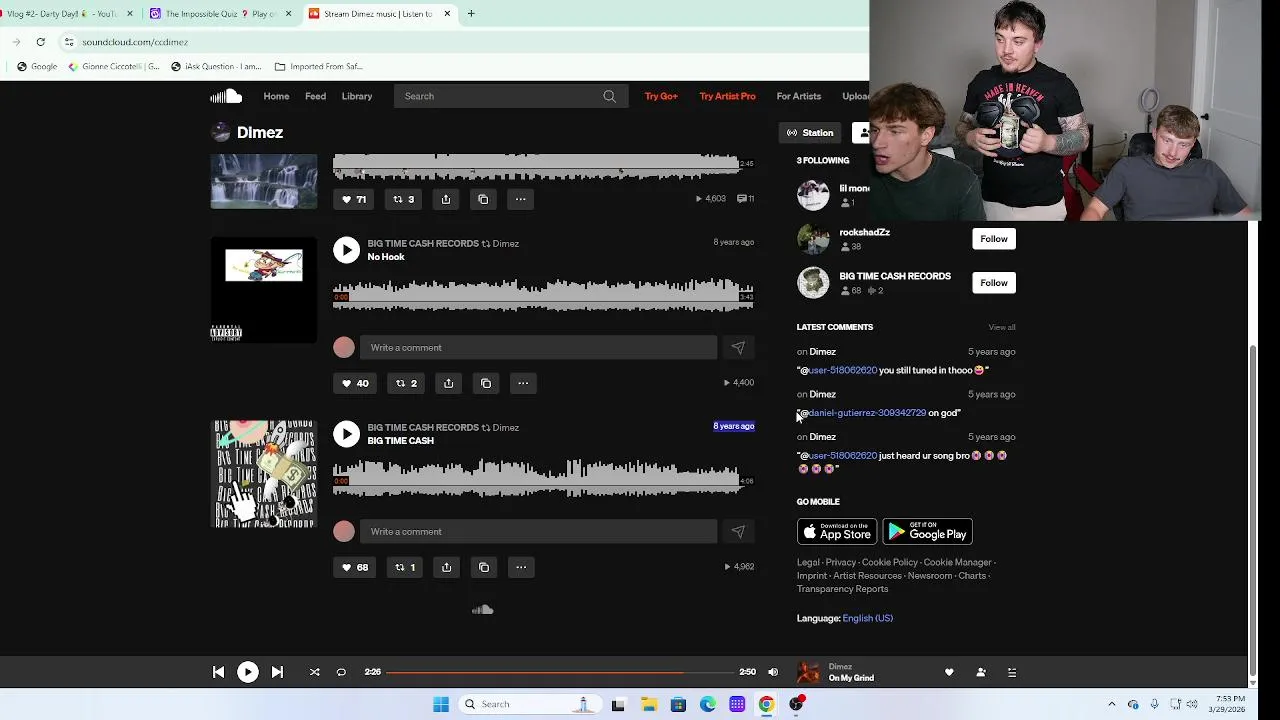Toggle repeat in the player bar

coord(341,672)
